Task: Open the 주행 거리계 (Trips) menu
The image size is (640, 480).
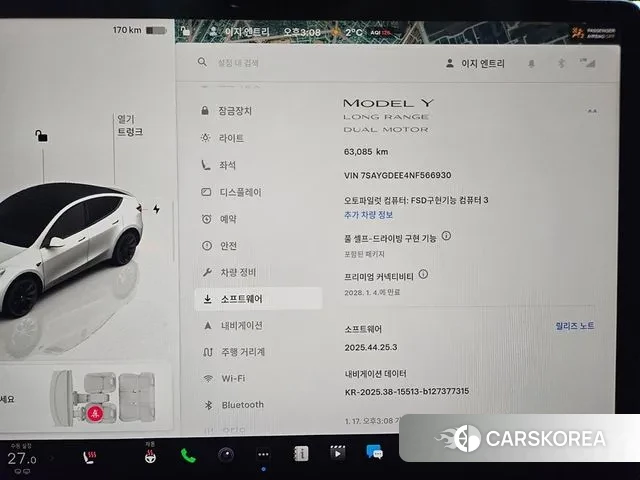Action: pyautogui.click(x=234, y=351)
